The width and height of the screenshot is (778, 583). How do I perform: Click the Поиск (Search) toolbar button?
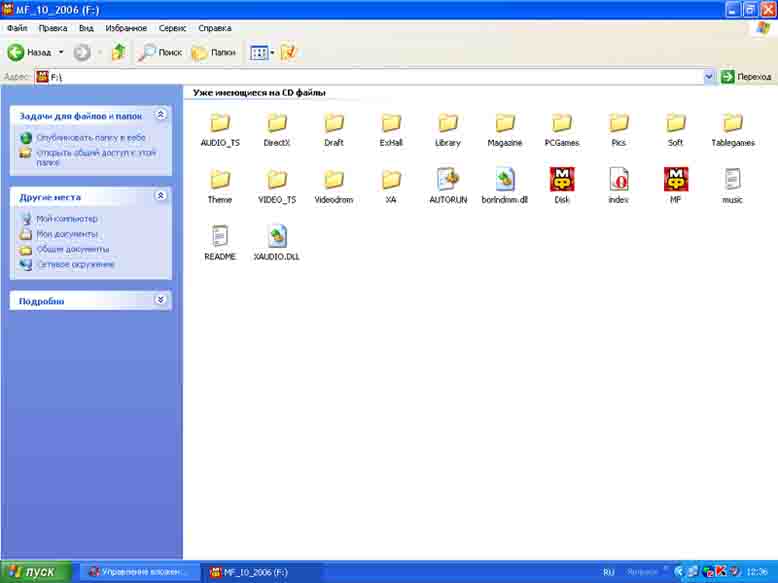[x=160, y=52]
